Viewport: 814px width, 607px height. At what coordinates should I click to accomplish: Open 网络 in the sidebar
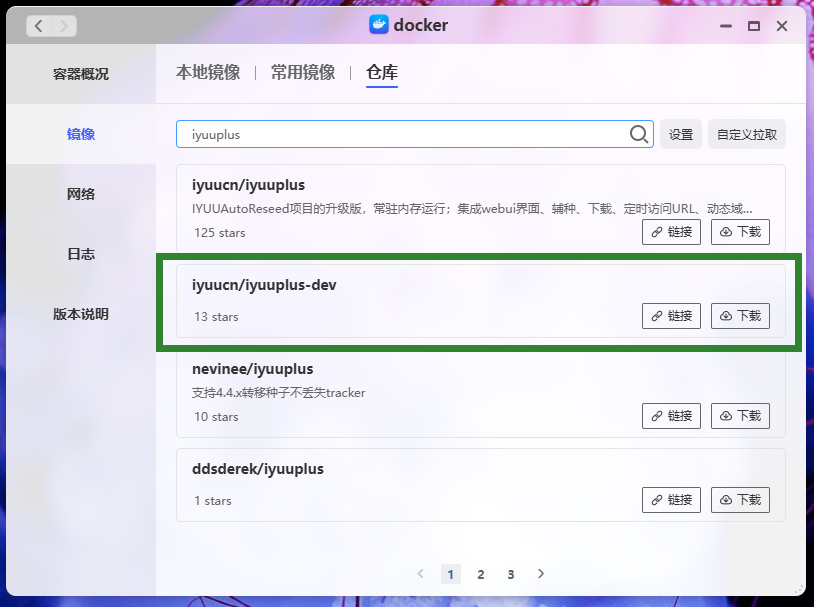[81, 194]
